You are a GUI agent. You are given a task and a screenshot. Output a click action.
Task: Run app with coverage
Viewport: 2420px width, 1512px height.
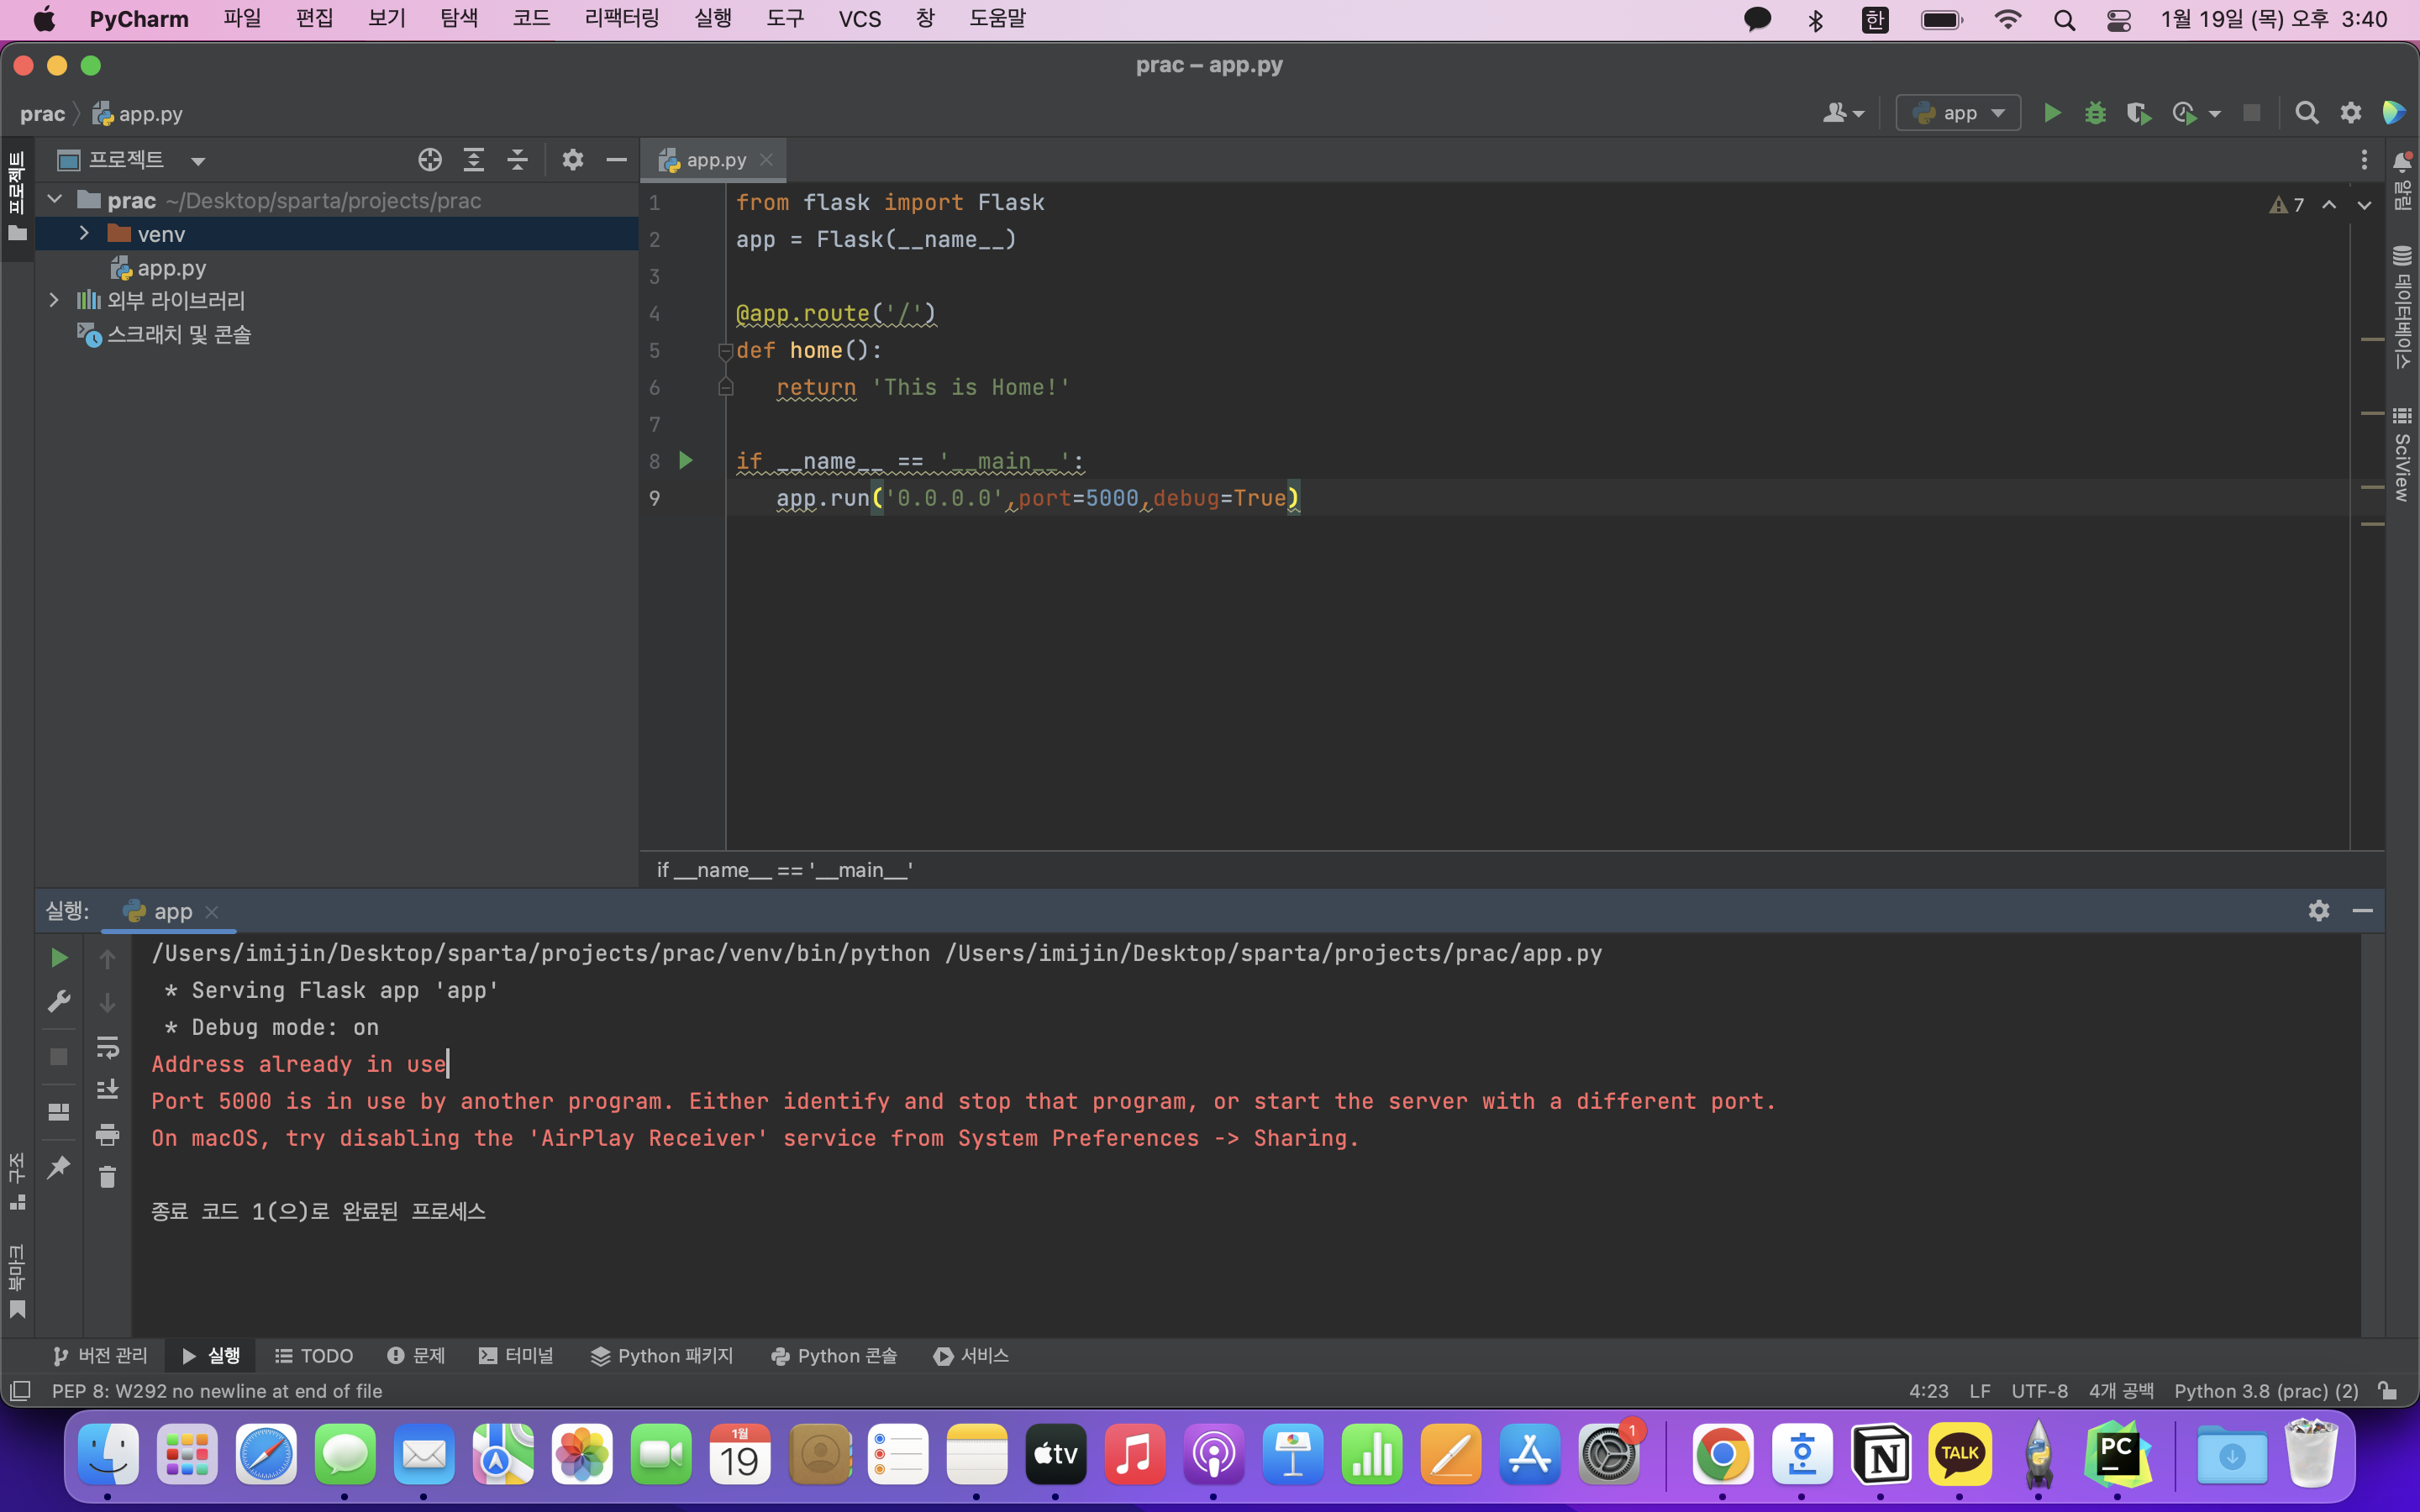[x=2139, y=113]
